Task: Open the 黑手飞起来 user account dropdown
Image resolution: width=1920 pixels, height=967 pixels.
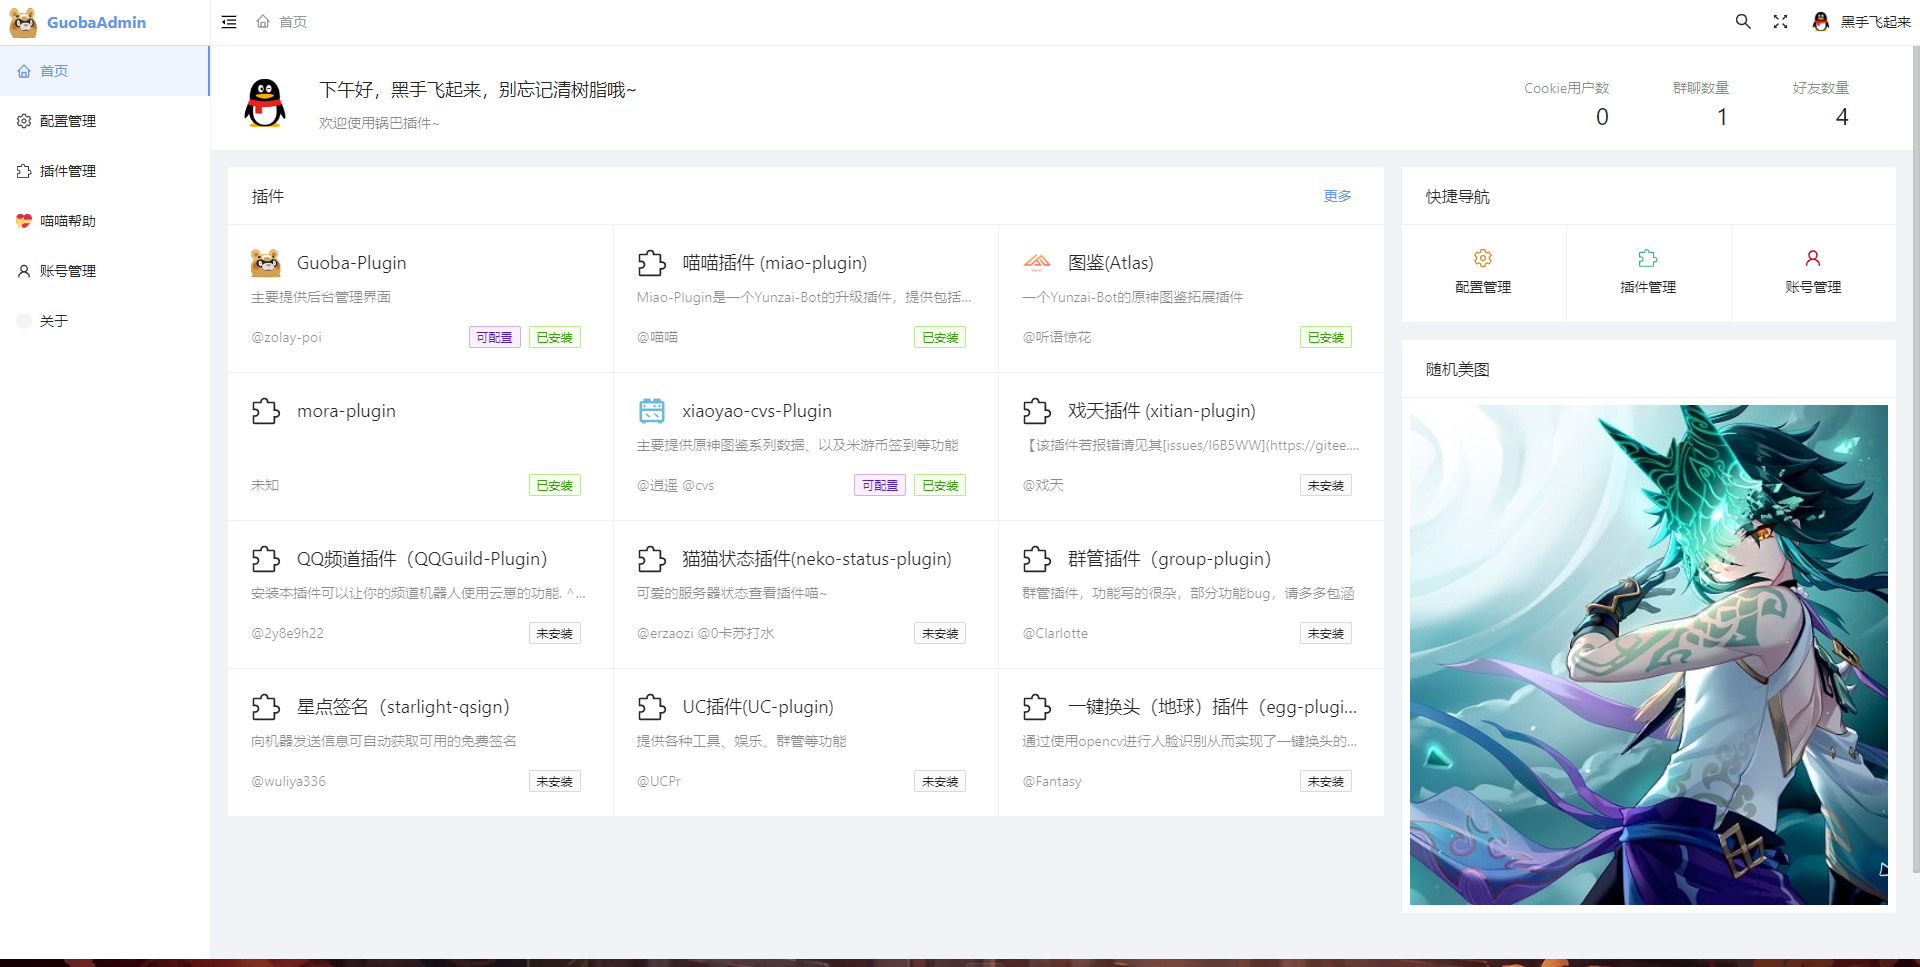Action: click(1862, 22)
